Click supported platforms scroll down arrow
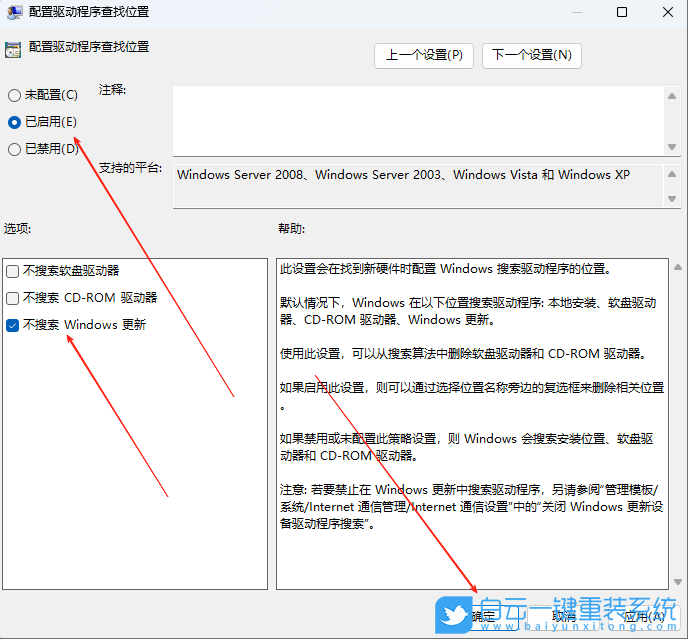Image resolution: width=688 pixels, height=639 pixels. [672, 199]
